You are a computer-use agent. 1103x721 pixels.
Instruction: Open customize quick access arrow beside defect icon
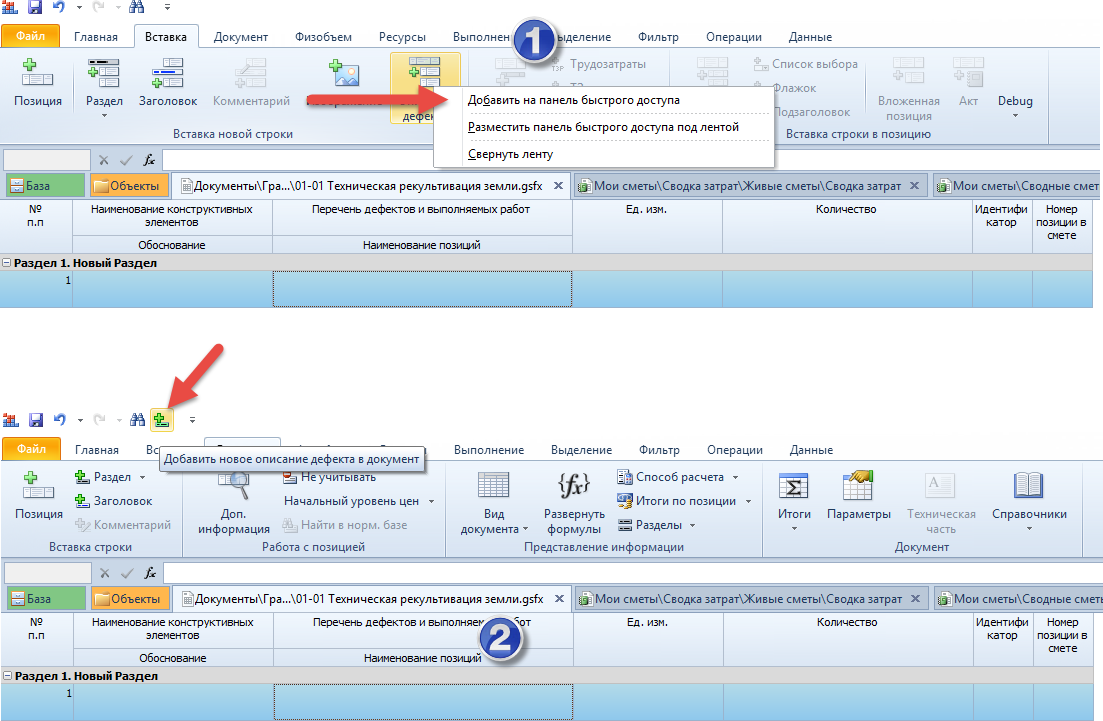192,420
